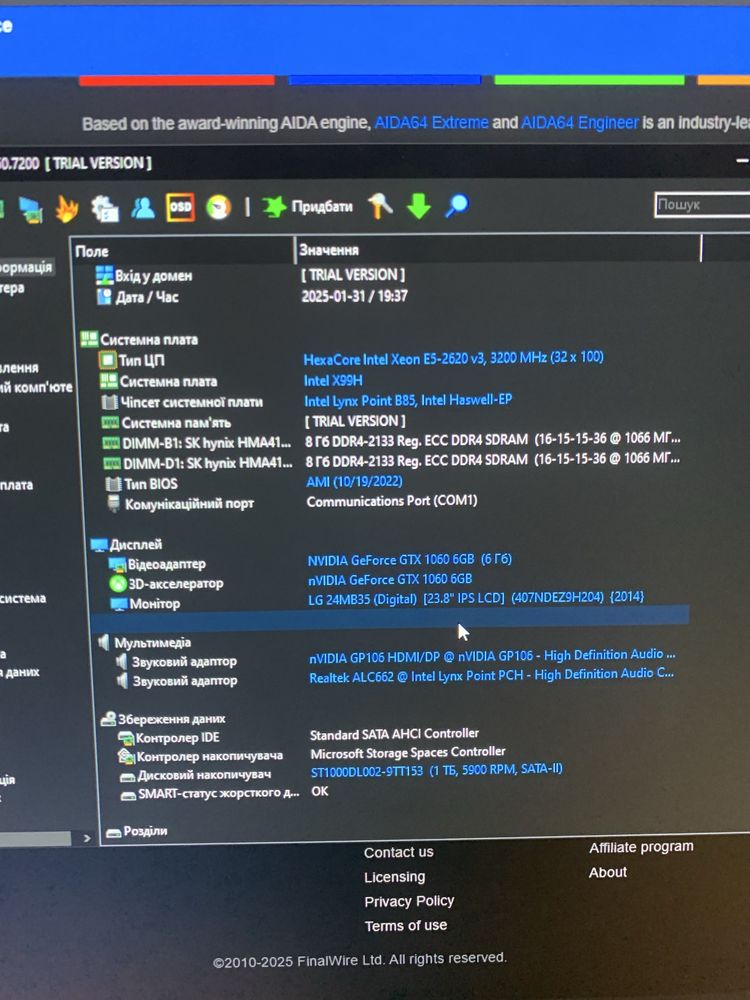The width and height of the screenshot is (750, 1000).
Task: Open the LG 24MB35 monitor link
Action: point(476,598)
